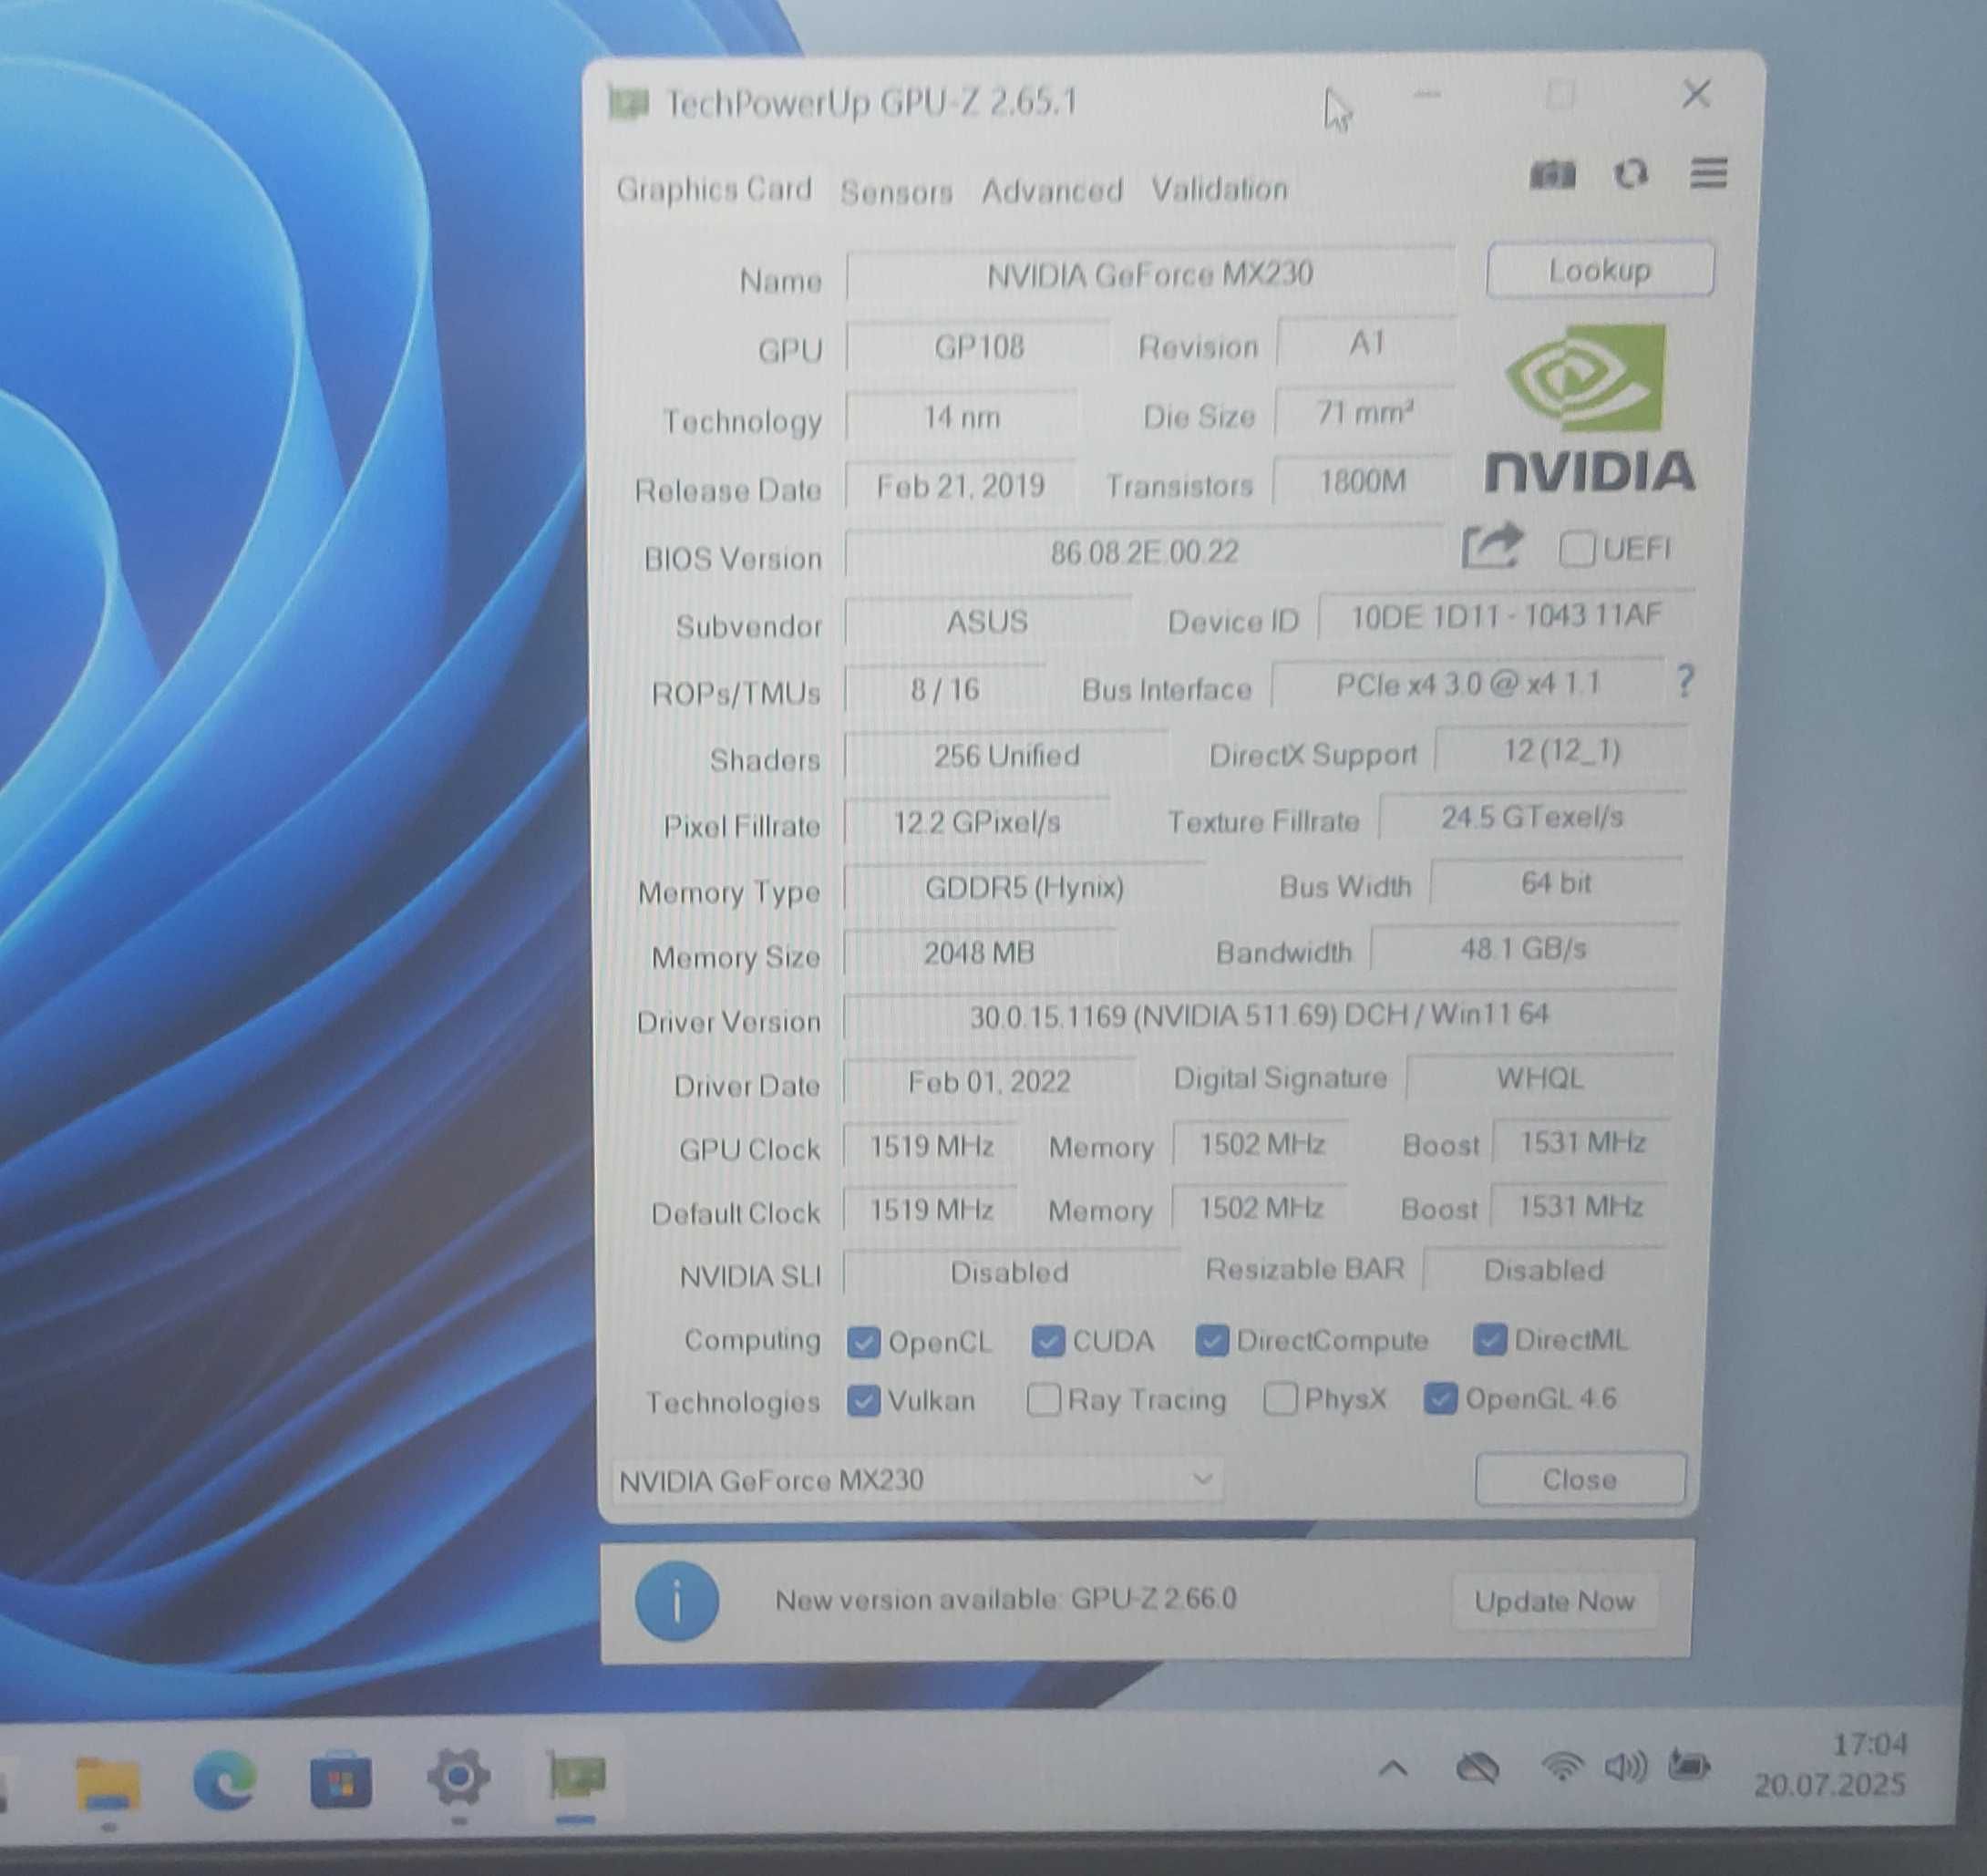
Task: Click the NVIDIA SLI Disabled field
Action: [x=1010, y=1272]
